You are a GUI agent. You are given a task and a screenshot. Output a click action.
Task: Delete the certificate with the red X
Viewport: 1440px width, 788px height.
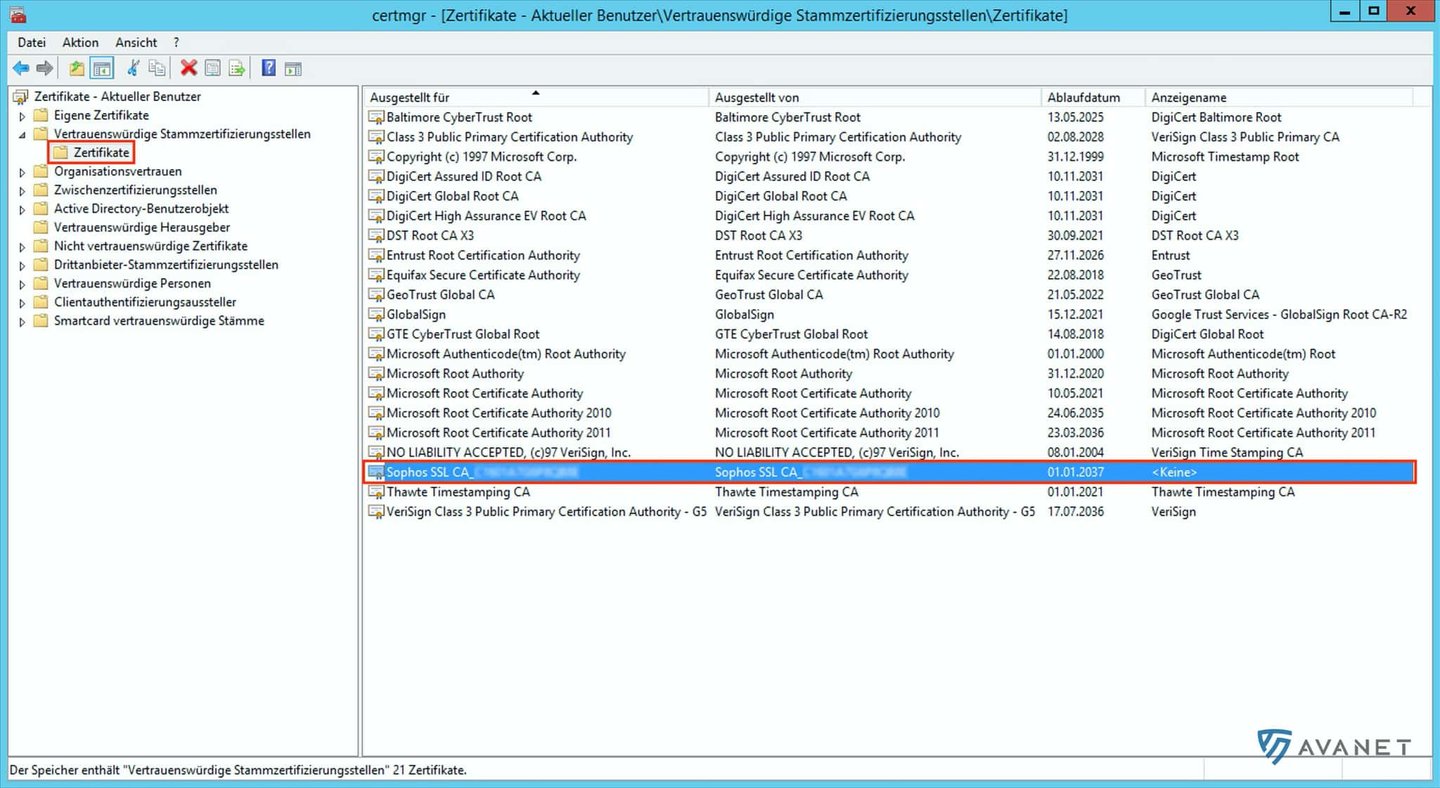tap(188, 68)
